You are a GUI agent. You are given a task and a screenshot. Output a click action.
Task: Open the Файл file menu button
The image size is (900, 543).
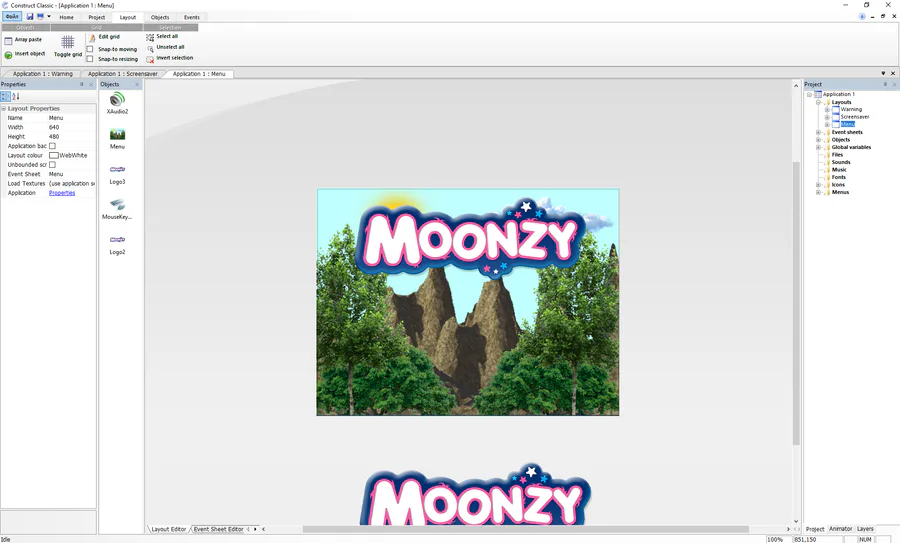(x=12, y=17)
